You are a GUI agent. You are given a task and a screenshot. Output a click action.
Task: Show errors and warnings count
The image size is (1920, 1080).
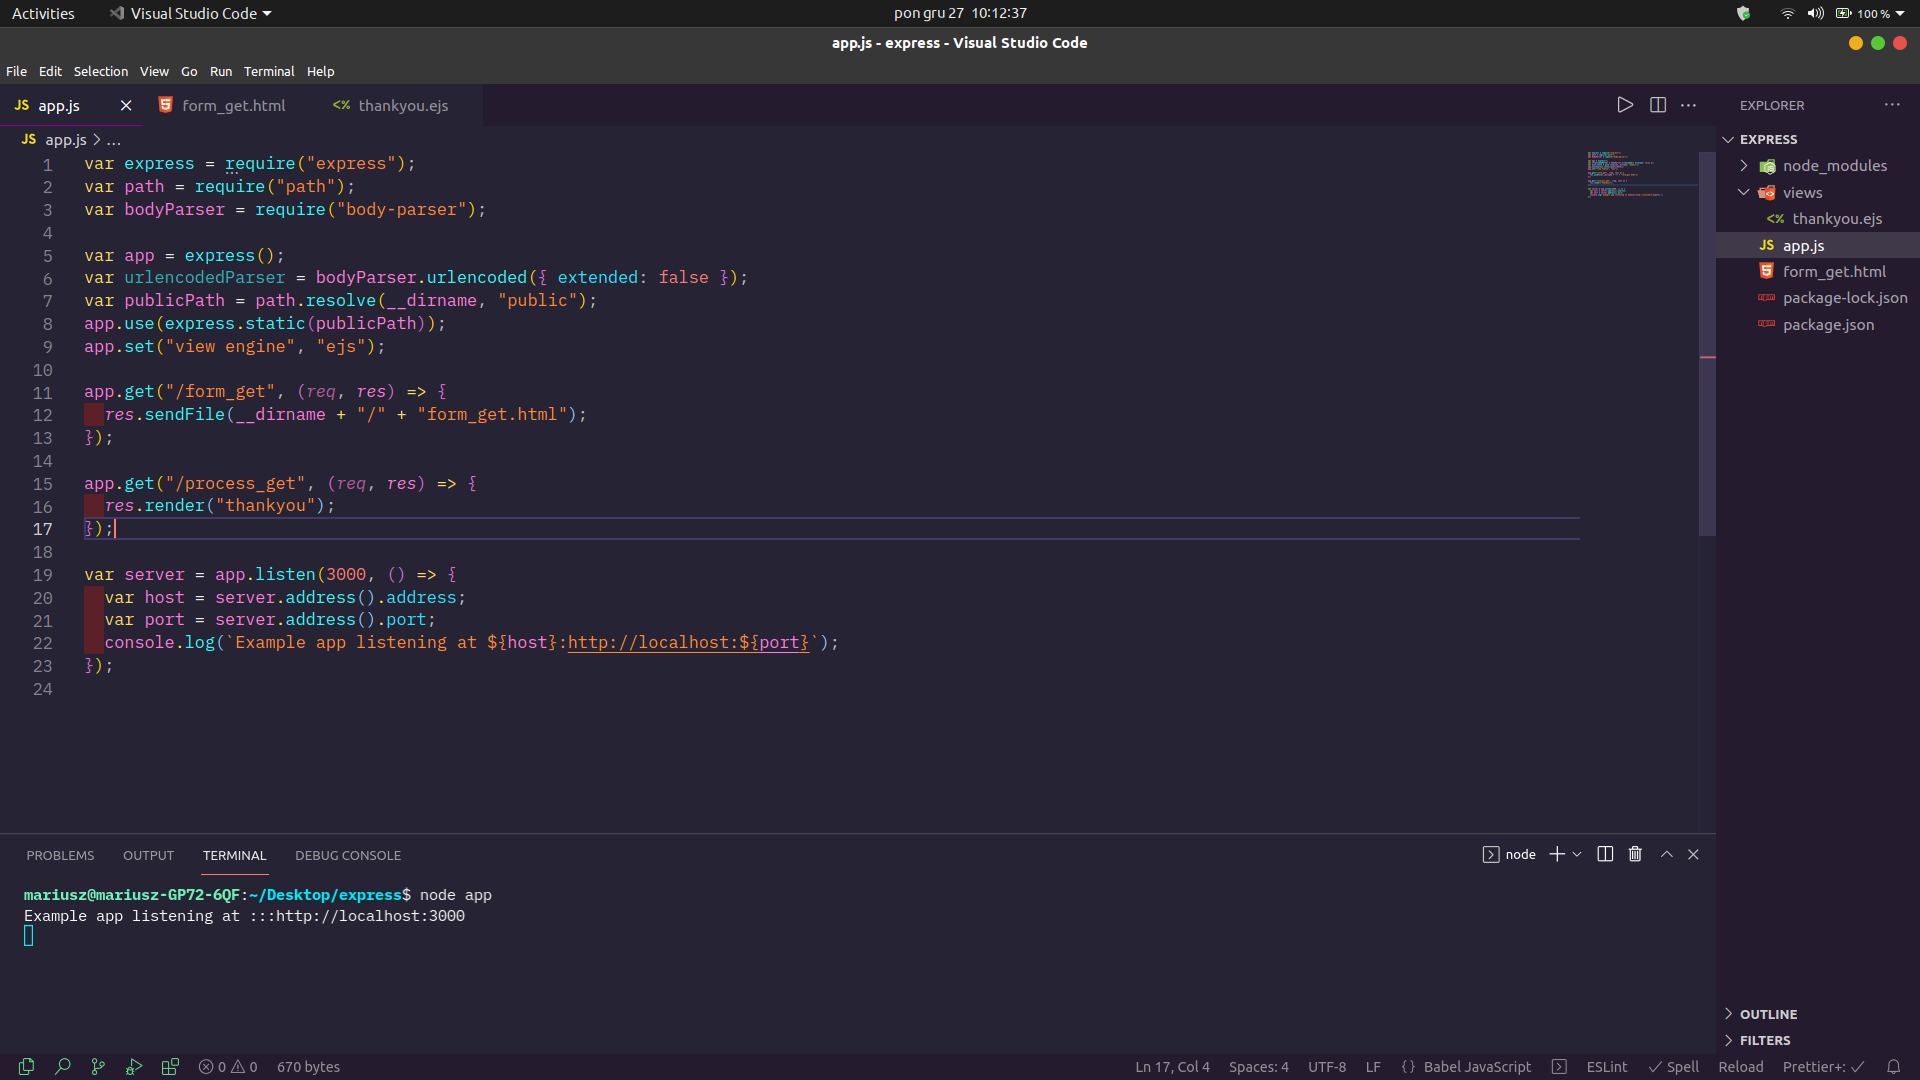point(228,1067)
